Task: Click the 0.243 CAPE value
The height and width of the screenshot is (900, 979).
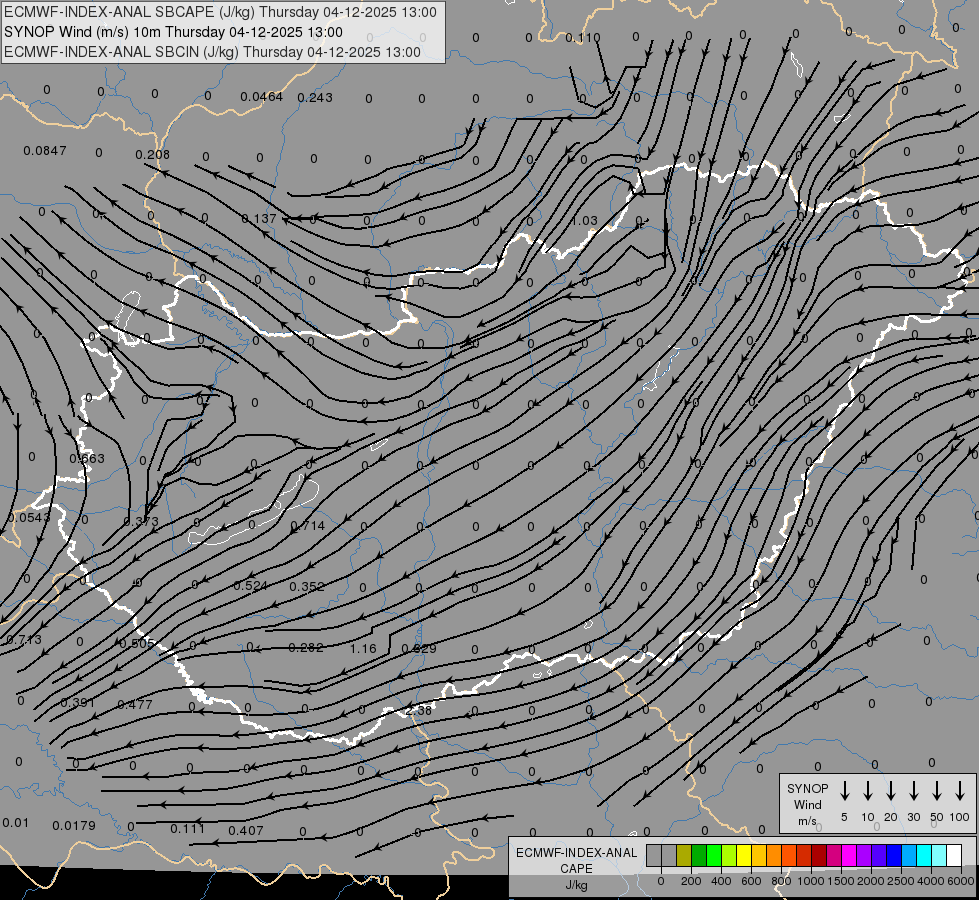Action: [x=315, y=97]
